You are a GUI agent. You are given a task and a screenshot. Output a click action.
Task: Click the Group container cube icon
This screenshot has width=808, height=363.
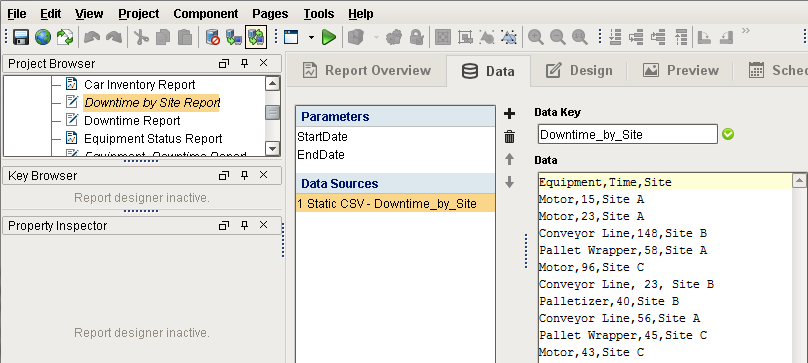356,37
